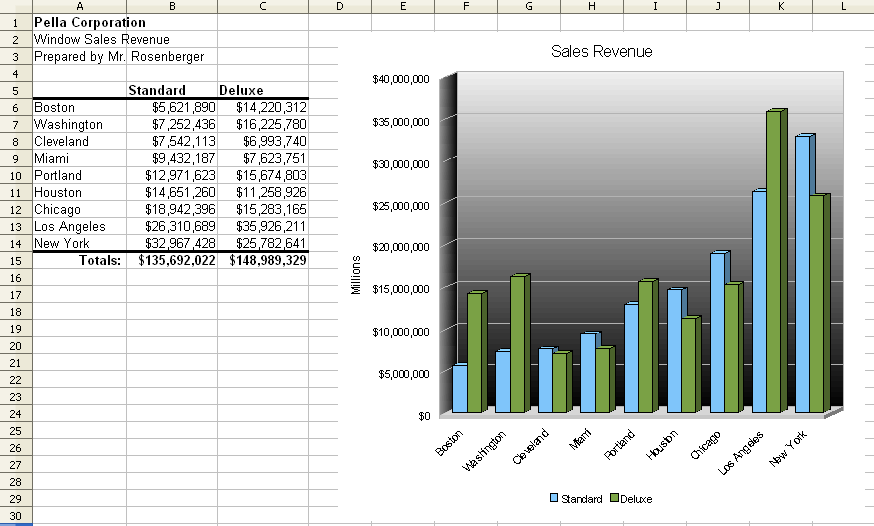This screenshot has height=526, width=874.
Task: Click the green Deluxe legend swatch
Action: pos(614,498)
